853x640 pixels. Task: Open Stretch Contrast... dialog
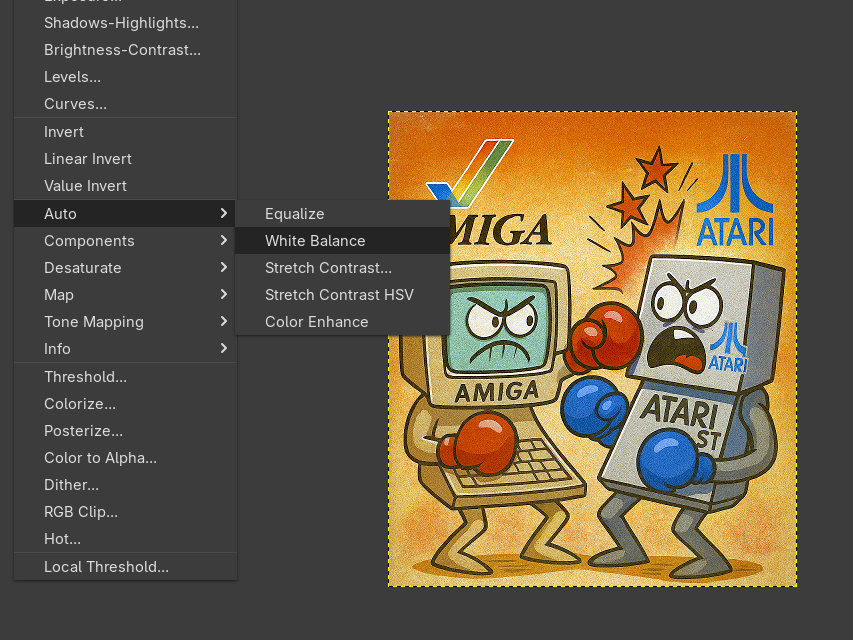[x=328, y=268]
